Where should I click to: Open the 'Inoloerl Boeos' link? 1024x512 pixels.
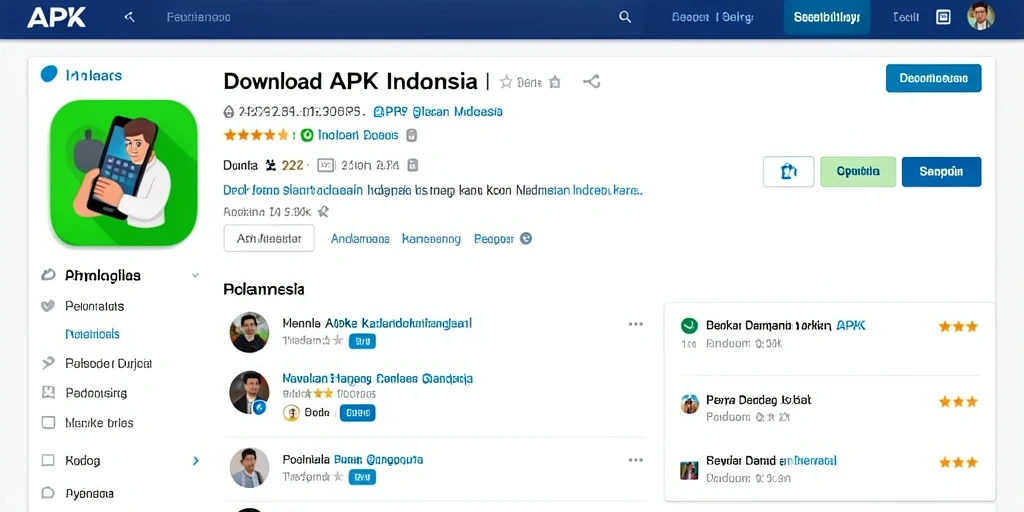pyautogui.click(x=358, y=135)
